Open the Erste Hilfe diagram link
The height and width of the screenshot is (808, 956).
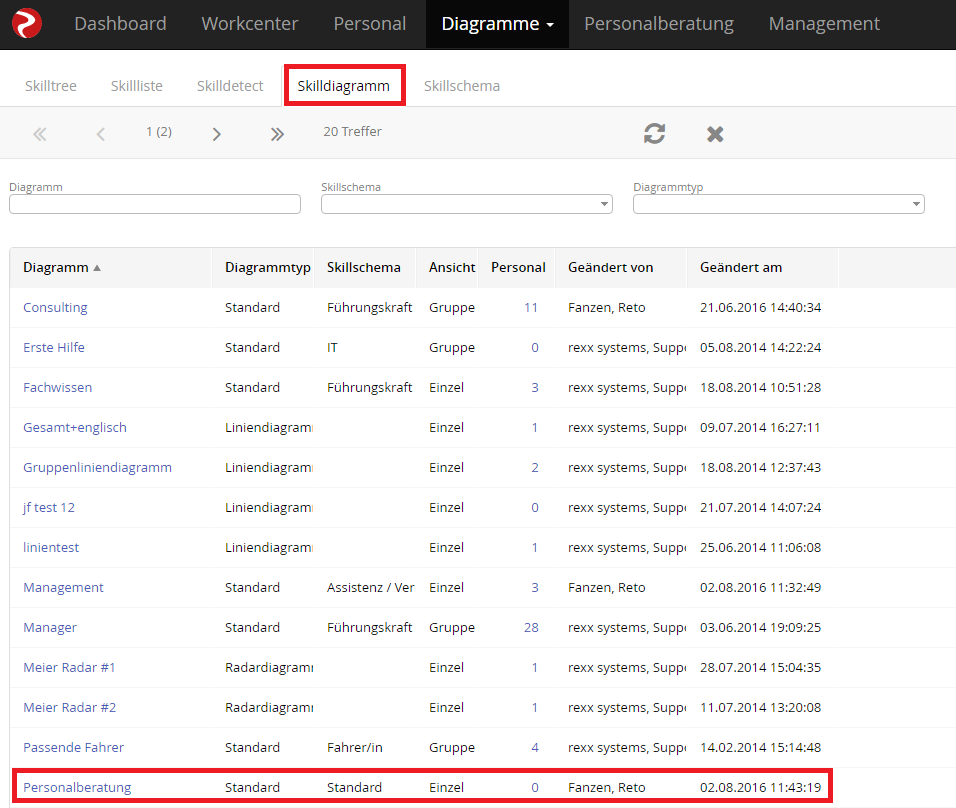coord(54,348)
